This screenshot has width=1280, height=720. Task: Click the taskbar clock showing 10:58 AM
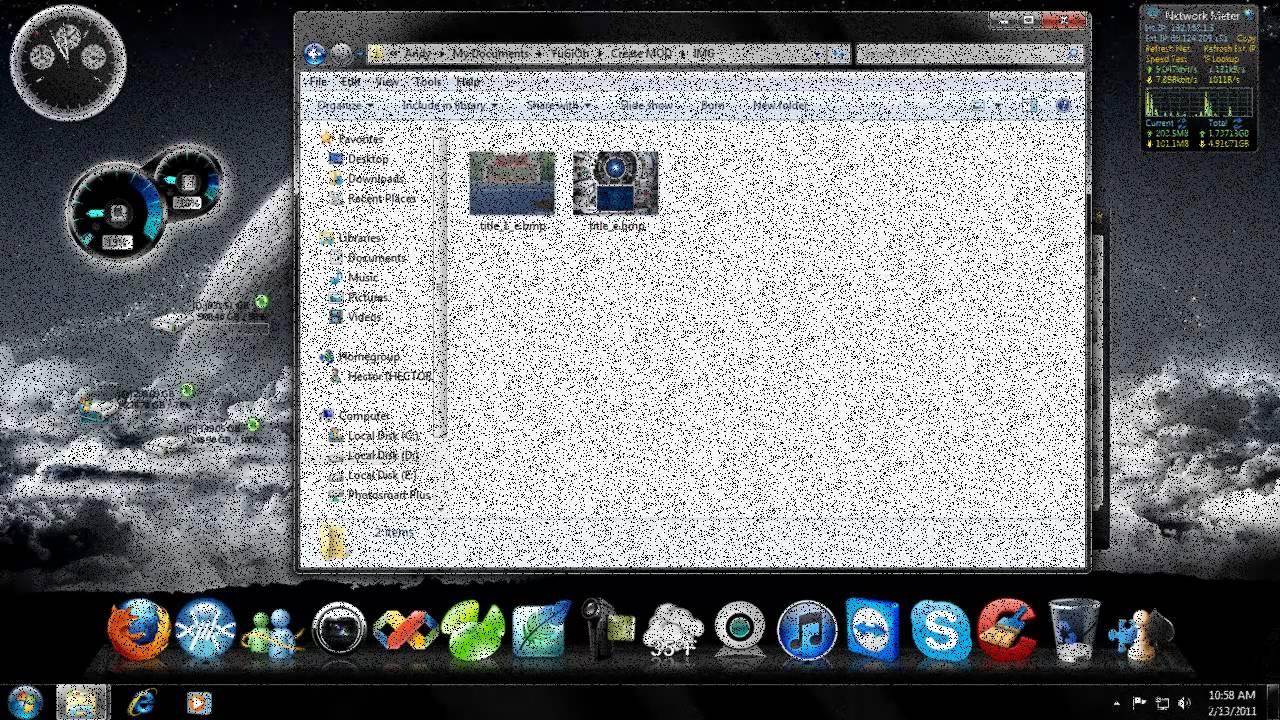pyautogui.click(x=1232, y=703)
